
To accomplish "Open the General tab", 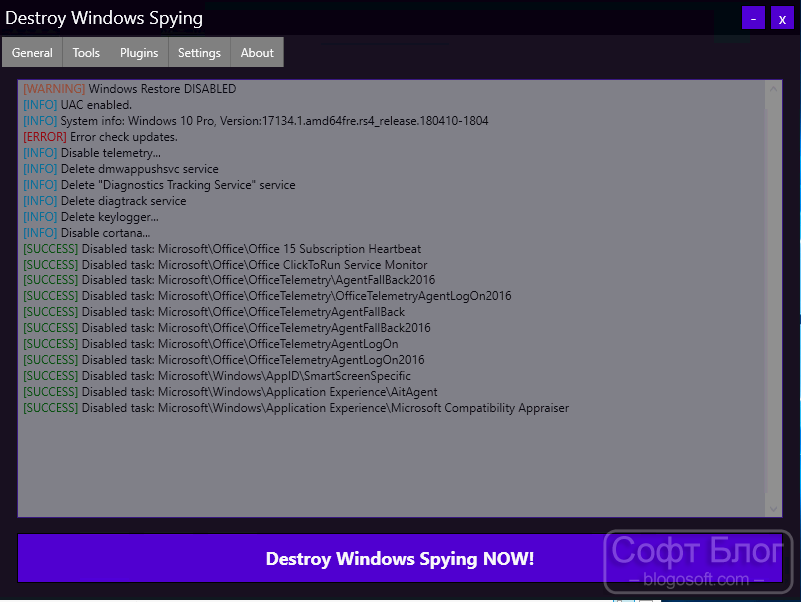I will (x=32, y=52).
